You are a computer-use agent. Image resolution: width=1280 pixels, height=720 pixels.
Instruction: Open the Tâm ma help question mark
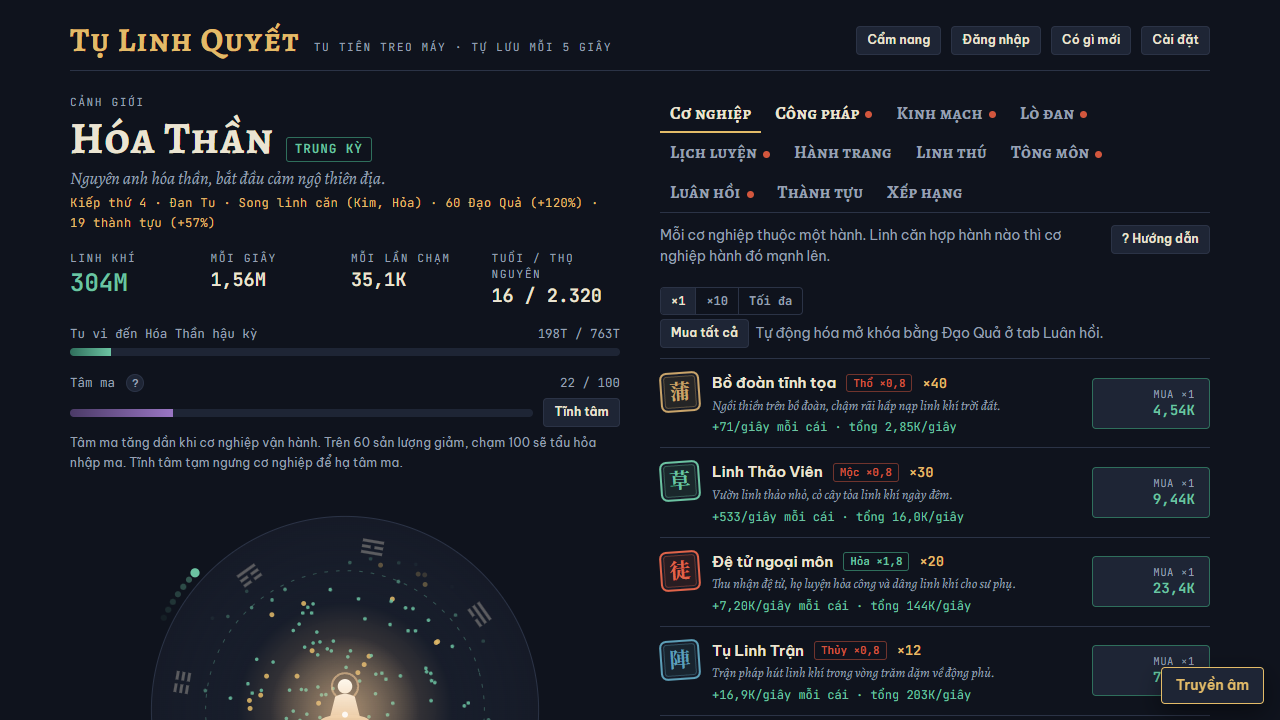tap(135, 383)
